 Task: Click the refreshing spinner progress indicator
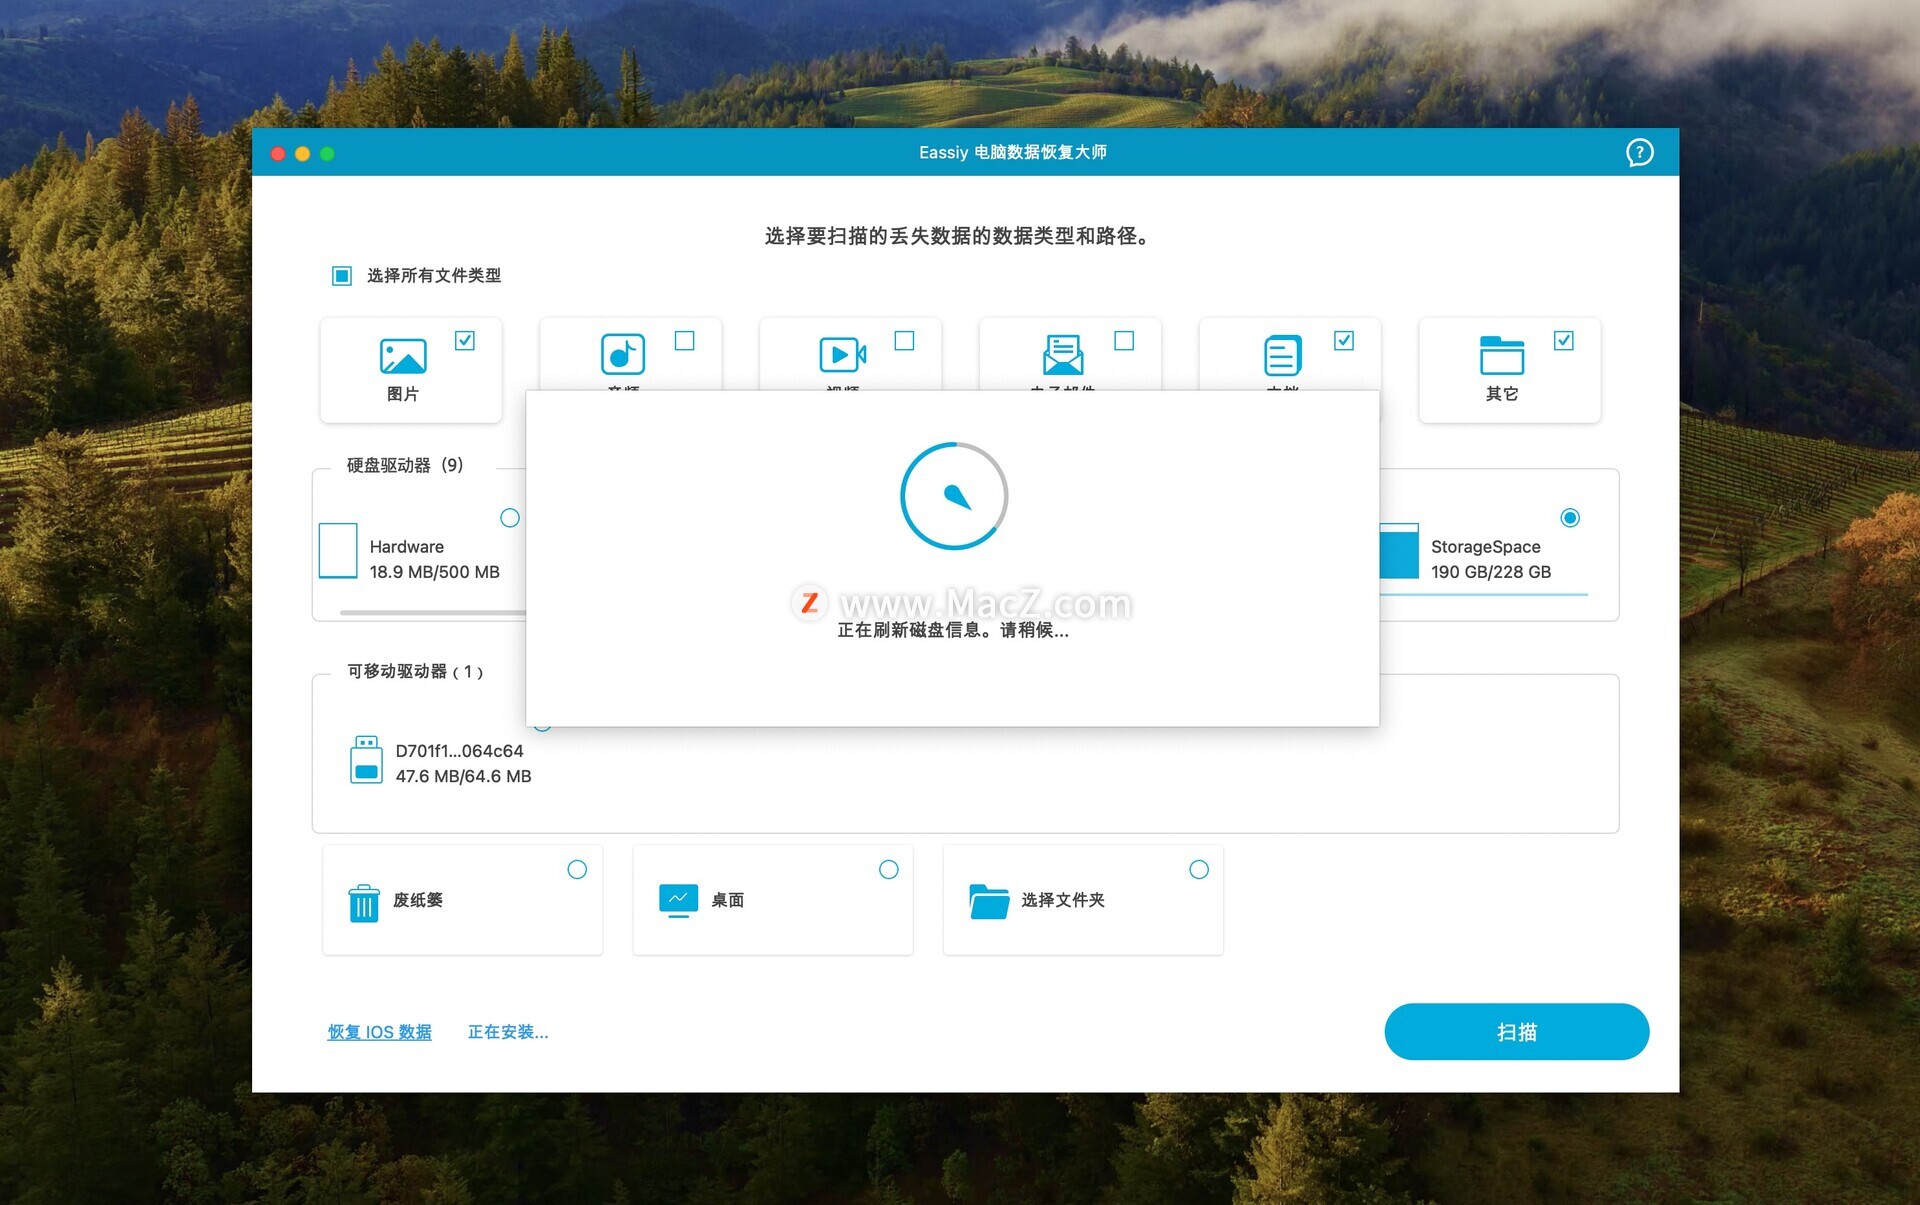954,496
